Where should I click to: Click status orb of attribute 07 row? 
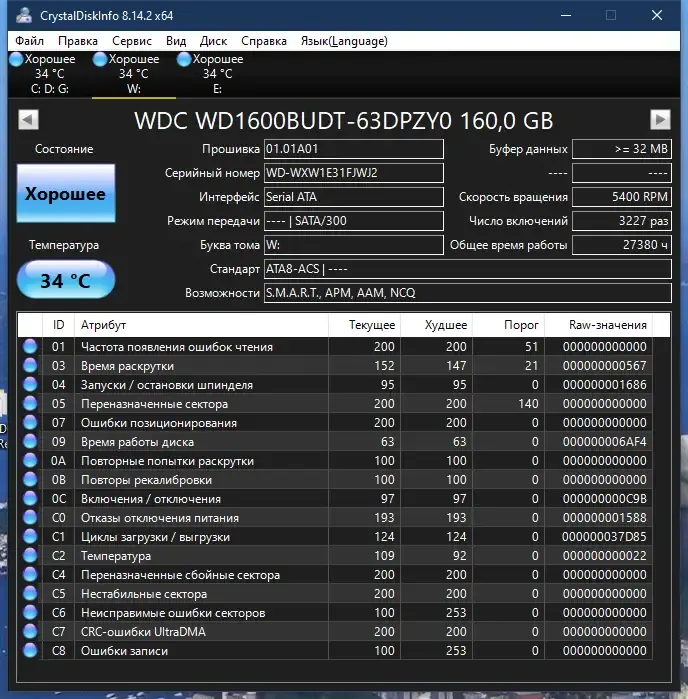pos(30,423)
